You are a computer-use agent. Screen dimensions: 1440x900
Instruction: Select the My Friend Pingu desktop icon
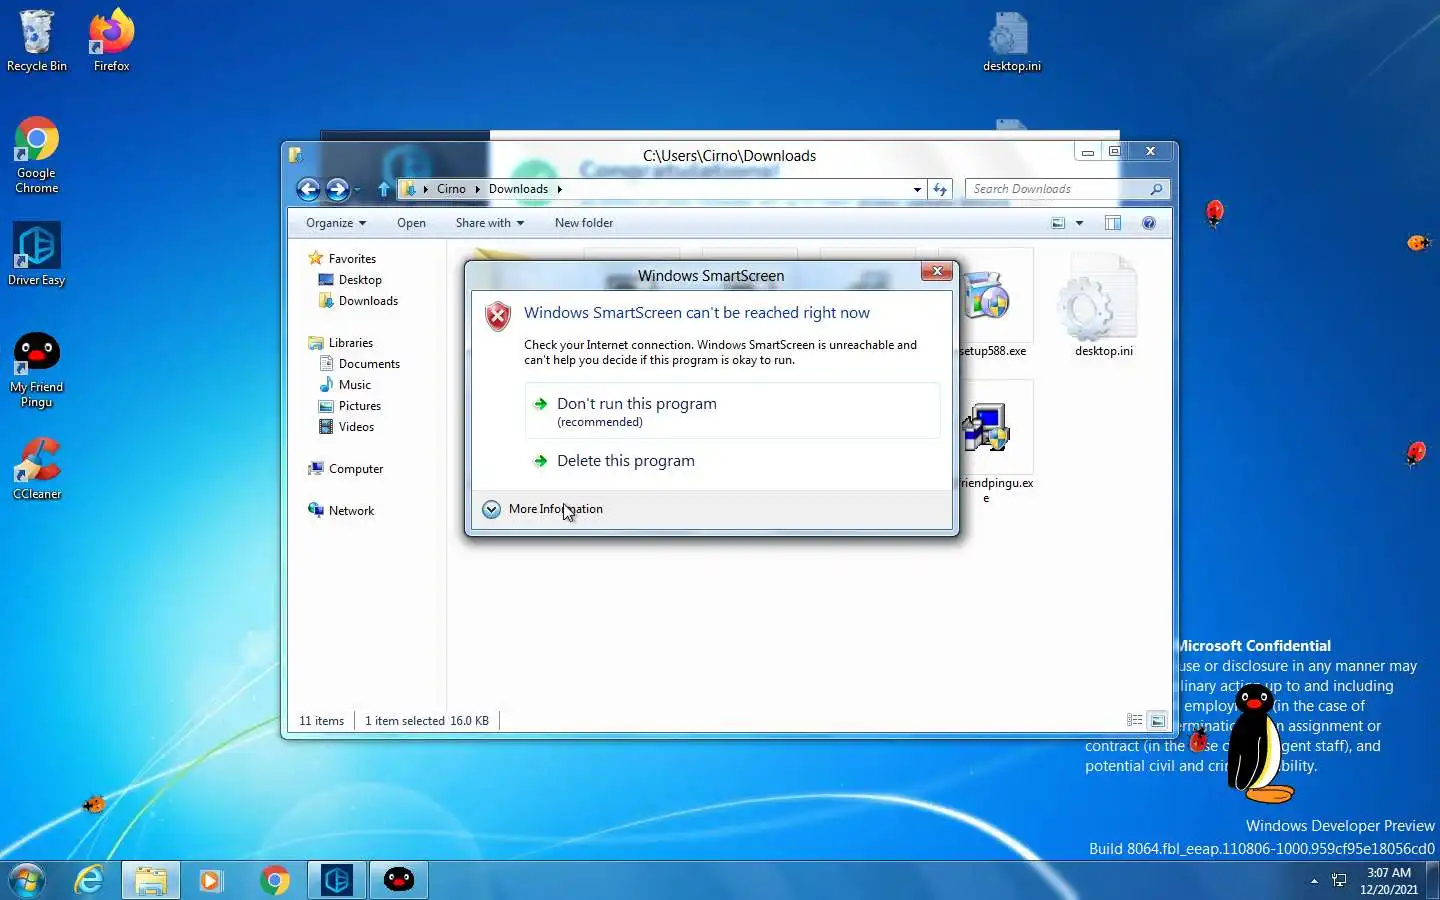(x=36, y=370)
